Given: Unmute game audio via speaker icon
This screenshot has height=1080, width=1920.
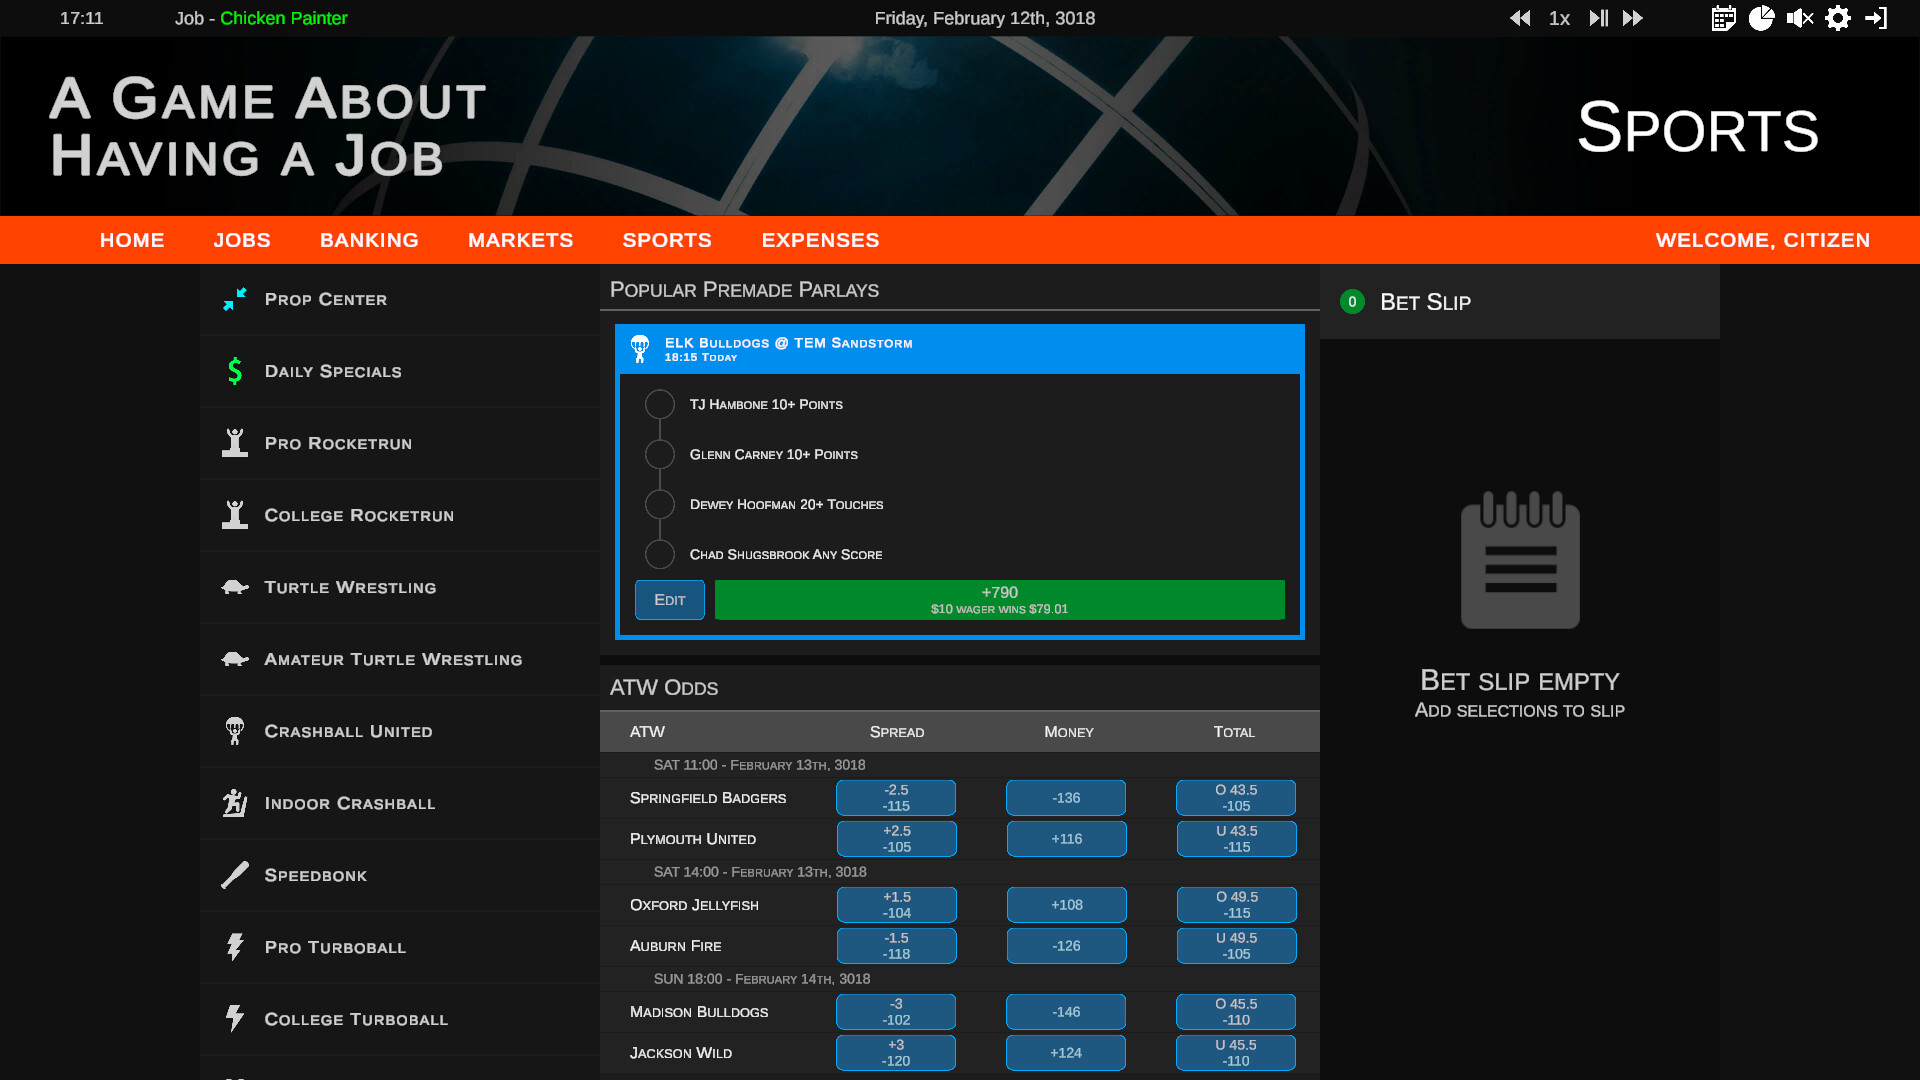Looking at the screenshot, I should (1800, 18).
